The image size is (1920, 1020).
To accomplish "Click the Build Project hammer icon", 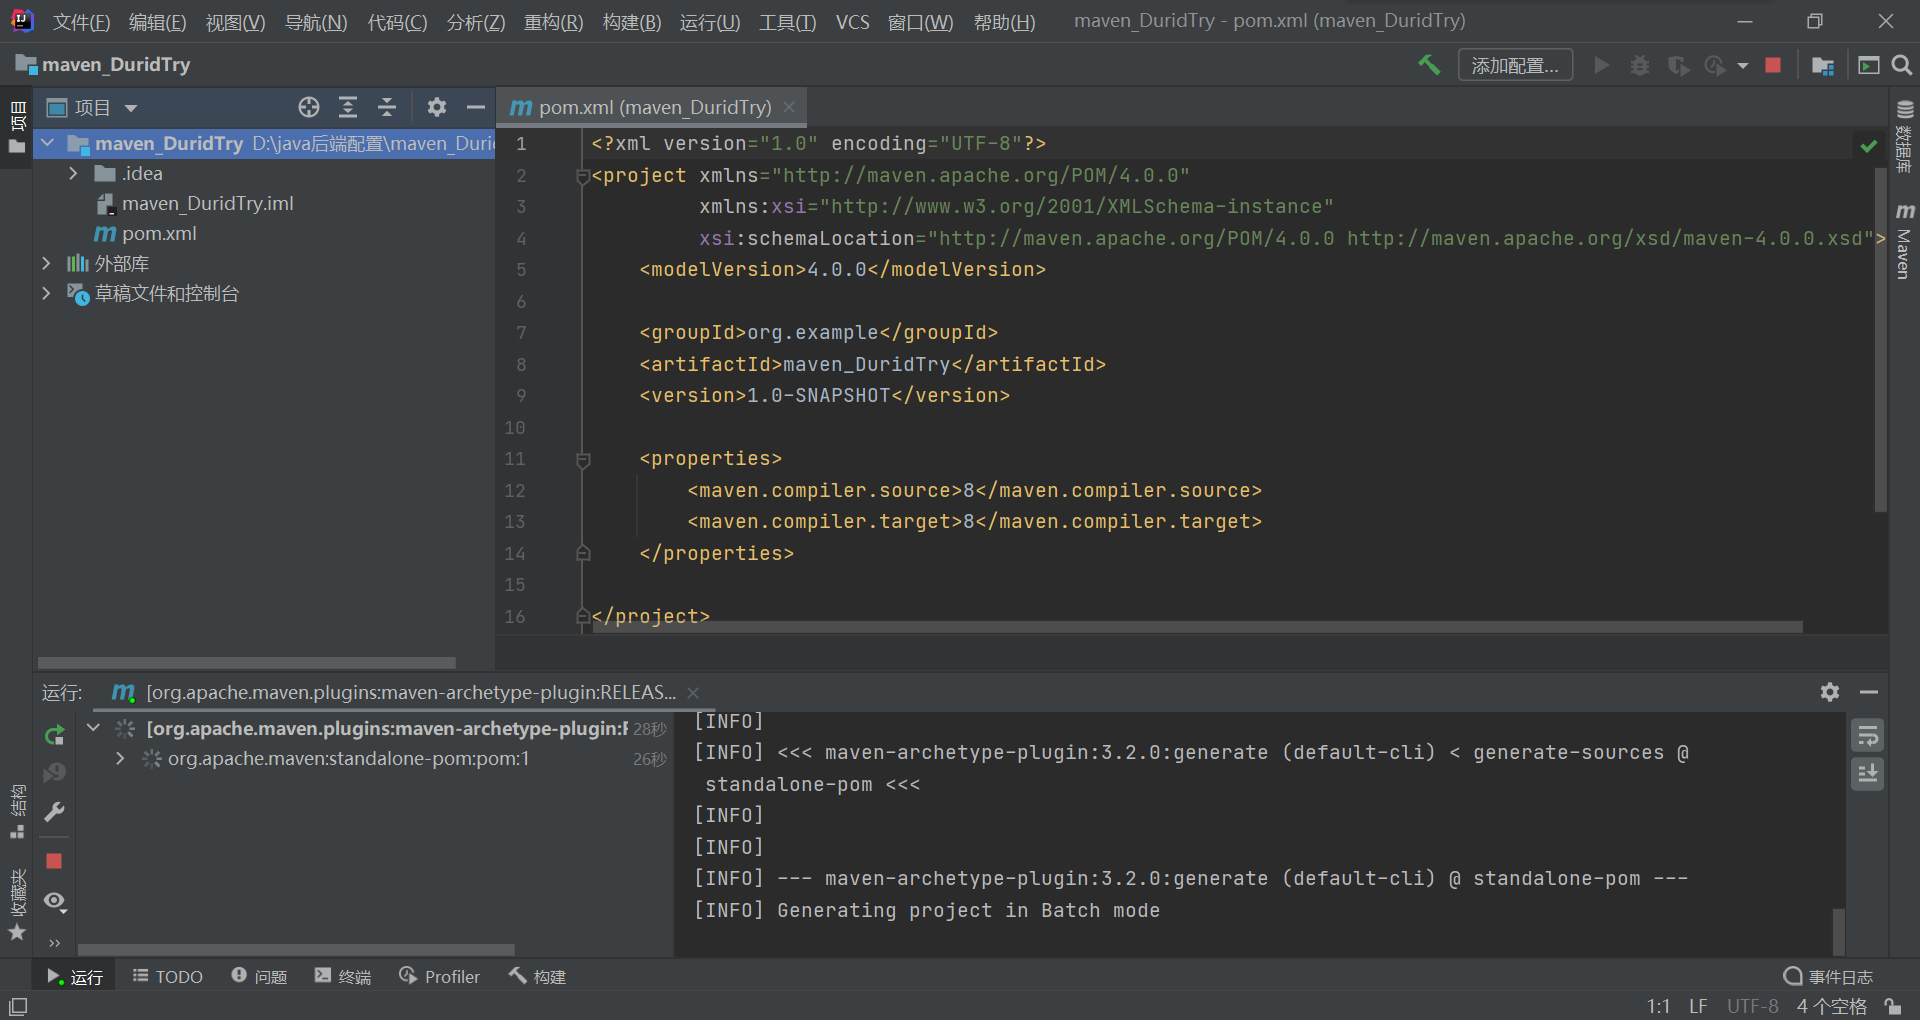I will pos(1429,64).
